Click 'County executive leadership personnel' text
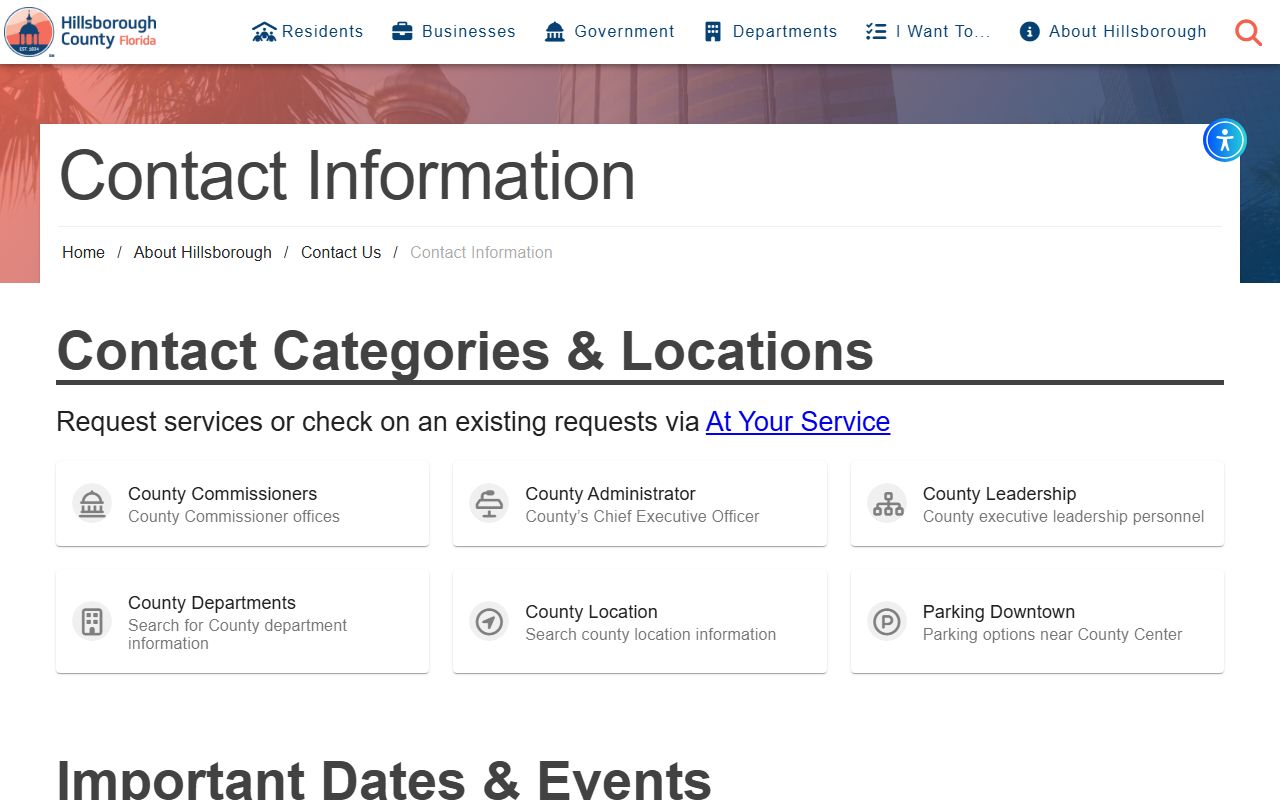The width and height of the screenshot is (1280, 800). click(x=1063, y=517)
